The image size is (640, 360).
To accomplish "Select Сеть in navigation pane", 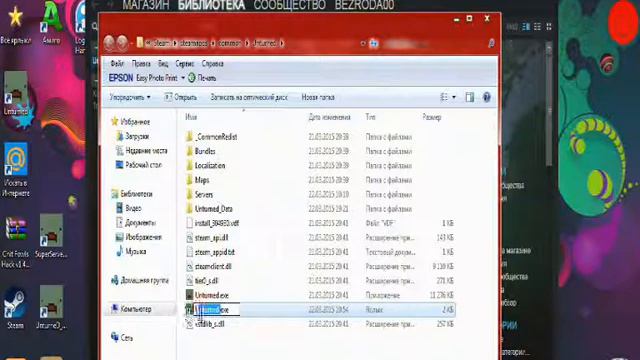I will (x=122, y=338).
